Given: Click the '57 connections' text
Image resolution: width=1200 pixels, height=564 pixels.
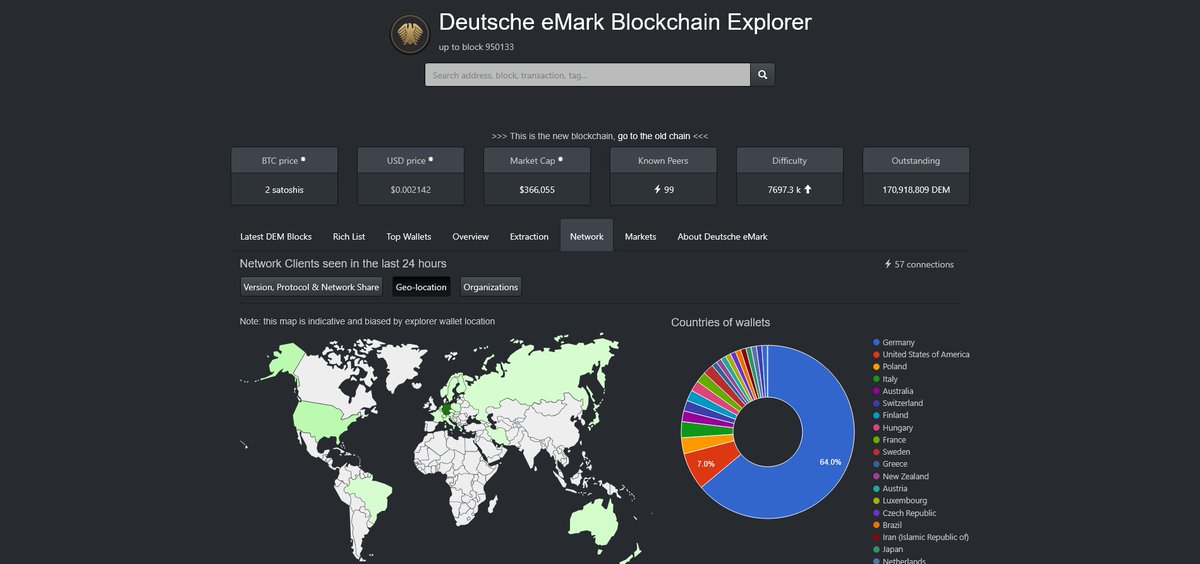Looking at the screenshot, I should [924, 264].
